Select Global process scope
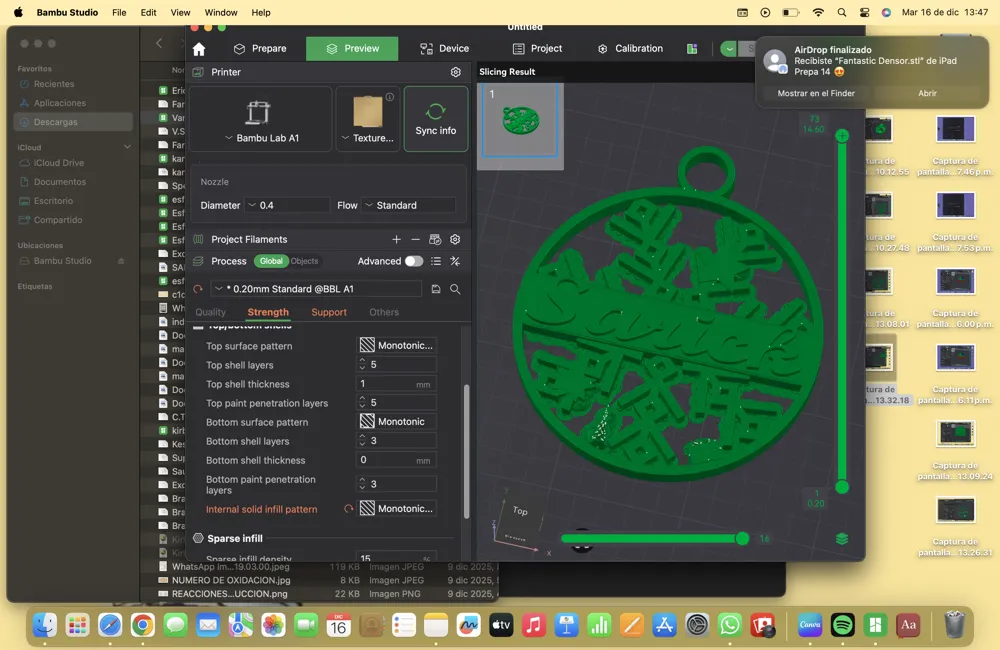Screen dimensions: 1000x650 pos(270,261)
